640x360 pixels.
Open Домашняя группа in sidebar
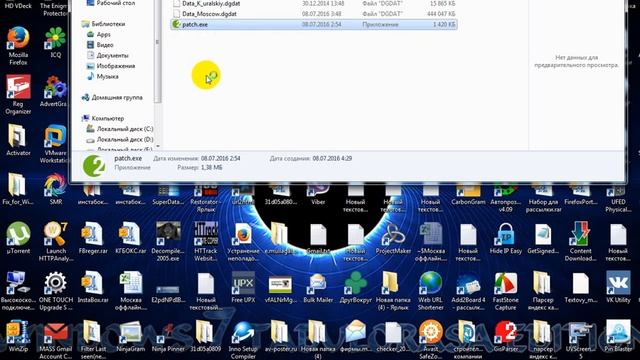click(x=112, y=98)
